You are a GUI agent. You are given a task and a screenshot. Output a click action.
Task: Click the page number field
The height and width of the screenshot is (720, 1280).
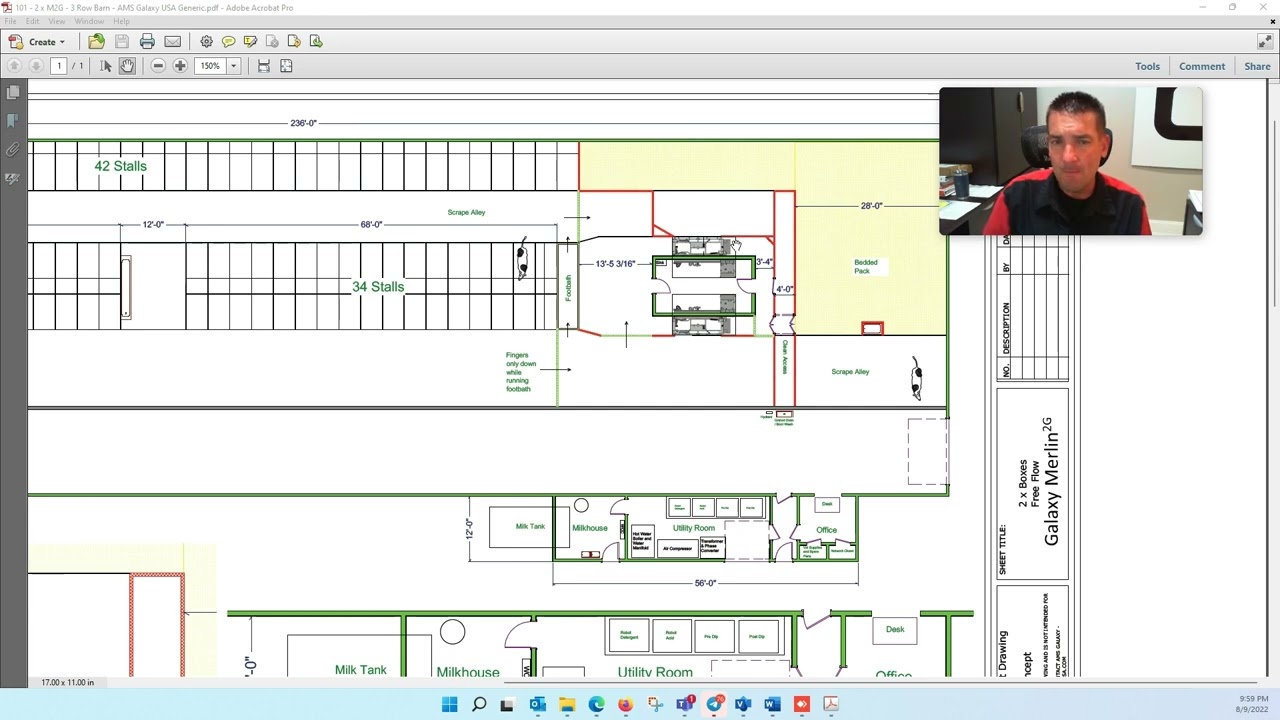(x=59, y=66)
